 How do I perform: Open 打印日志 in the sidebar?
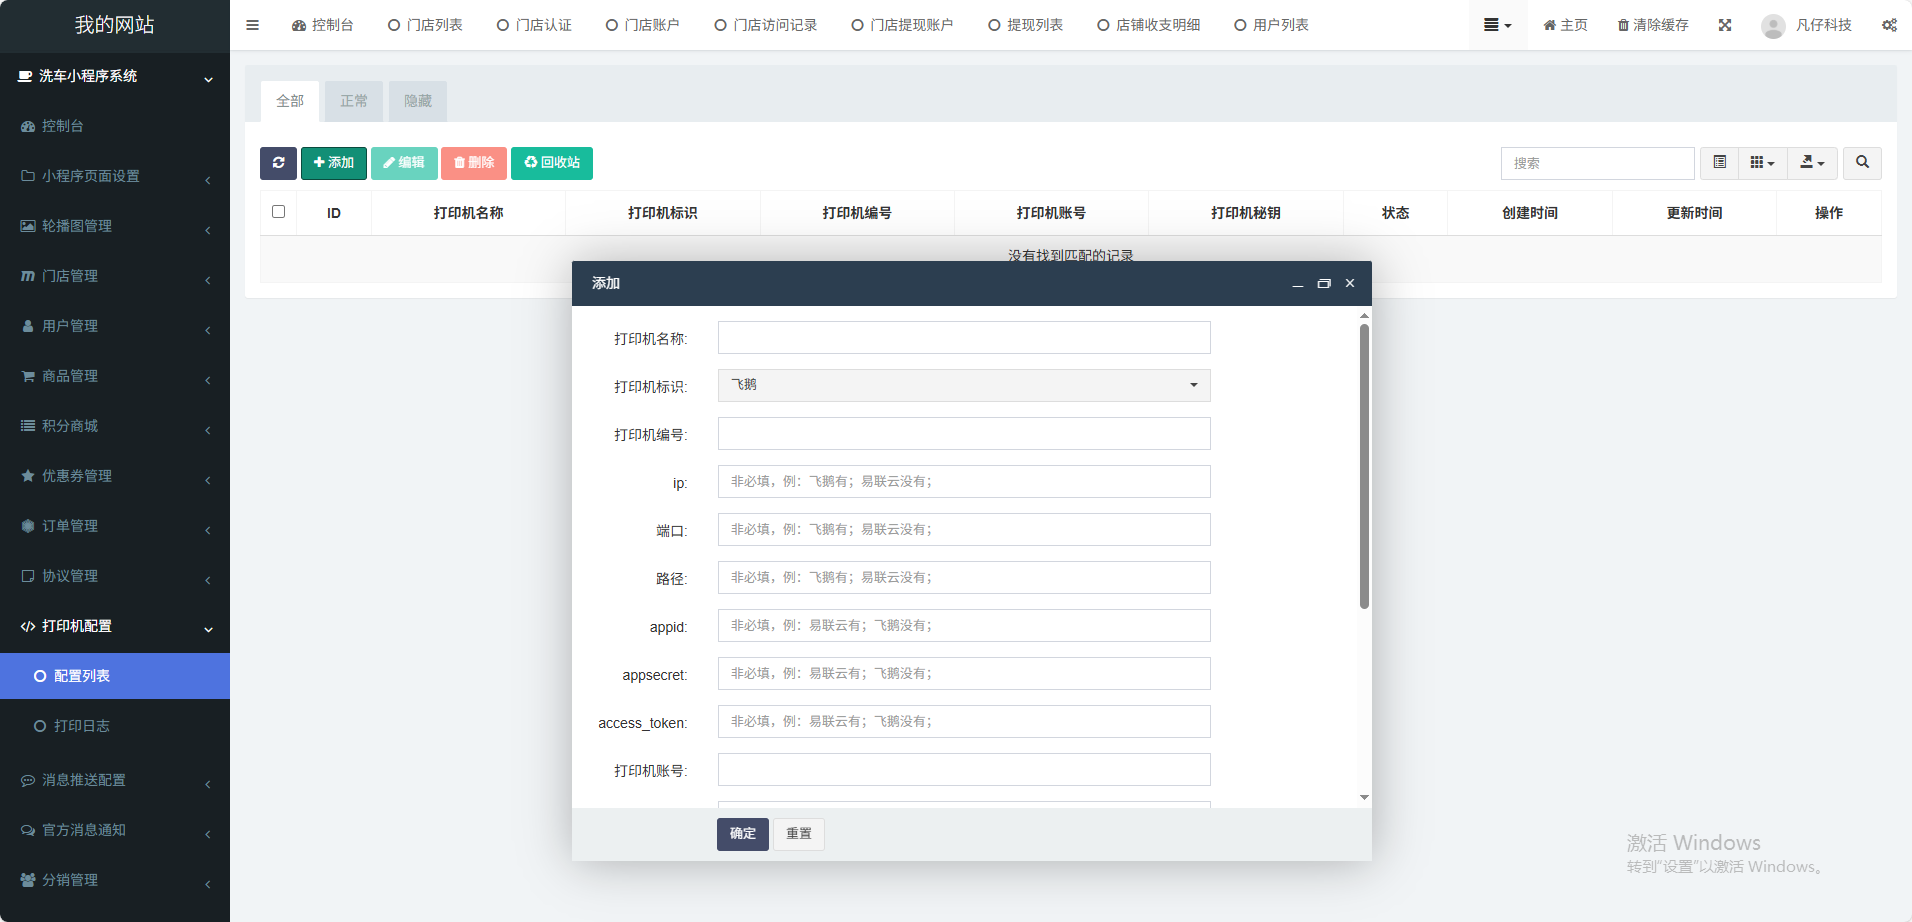tap(82, 726)
